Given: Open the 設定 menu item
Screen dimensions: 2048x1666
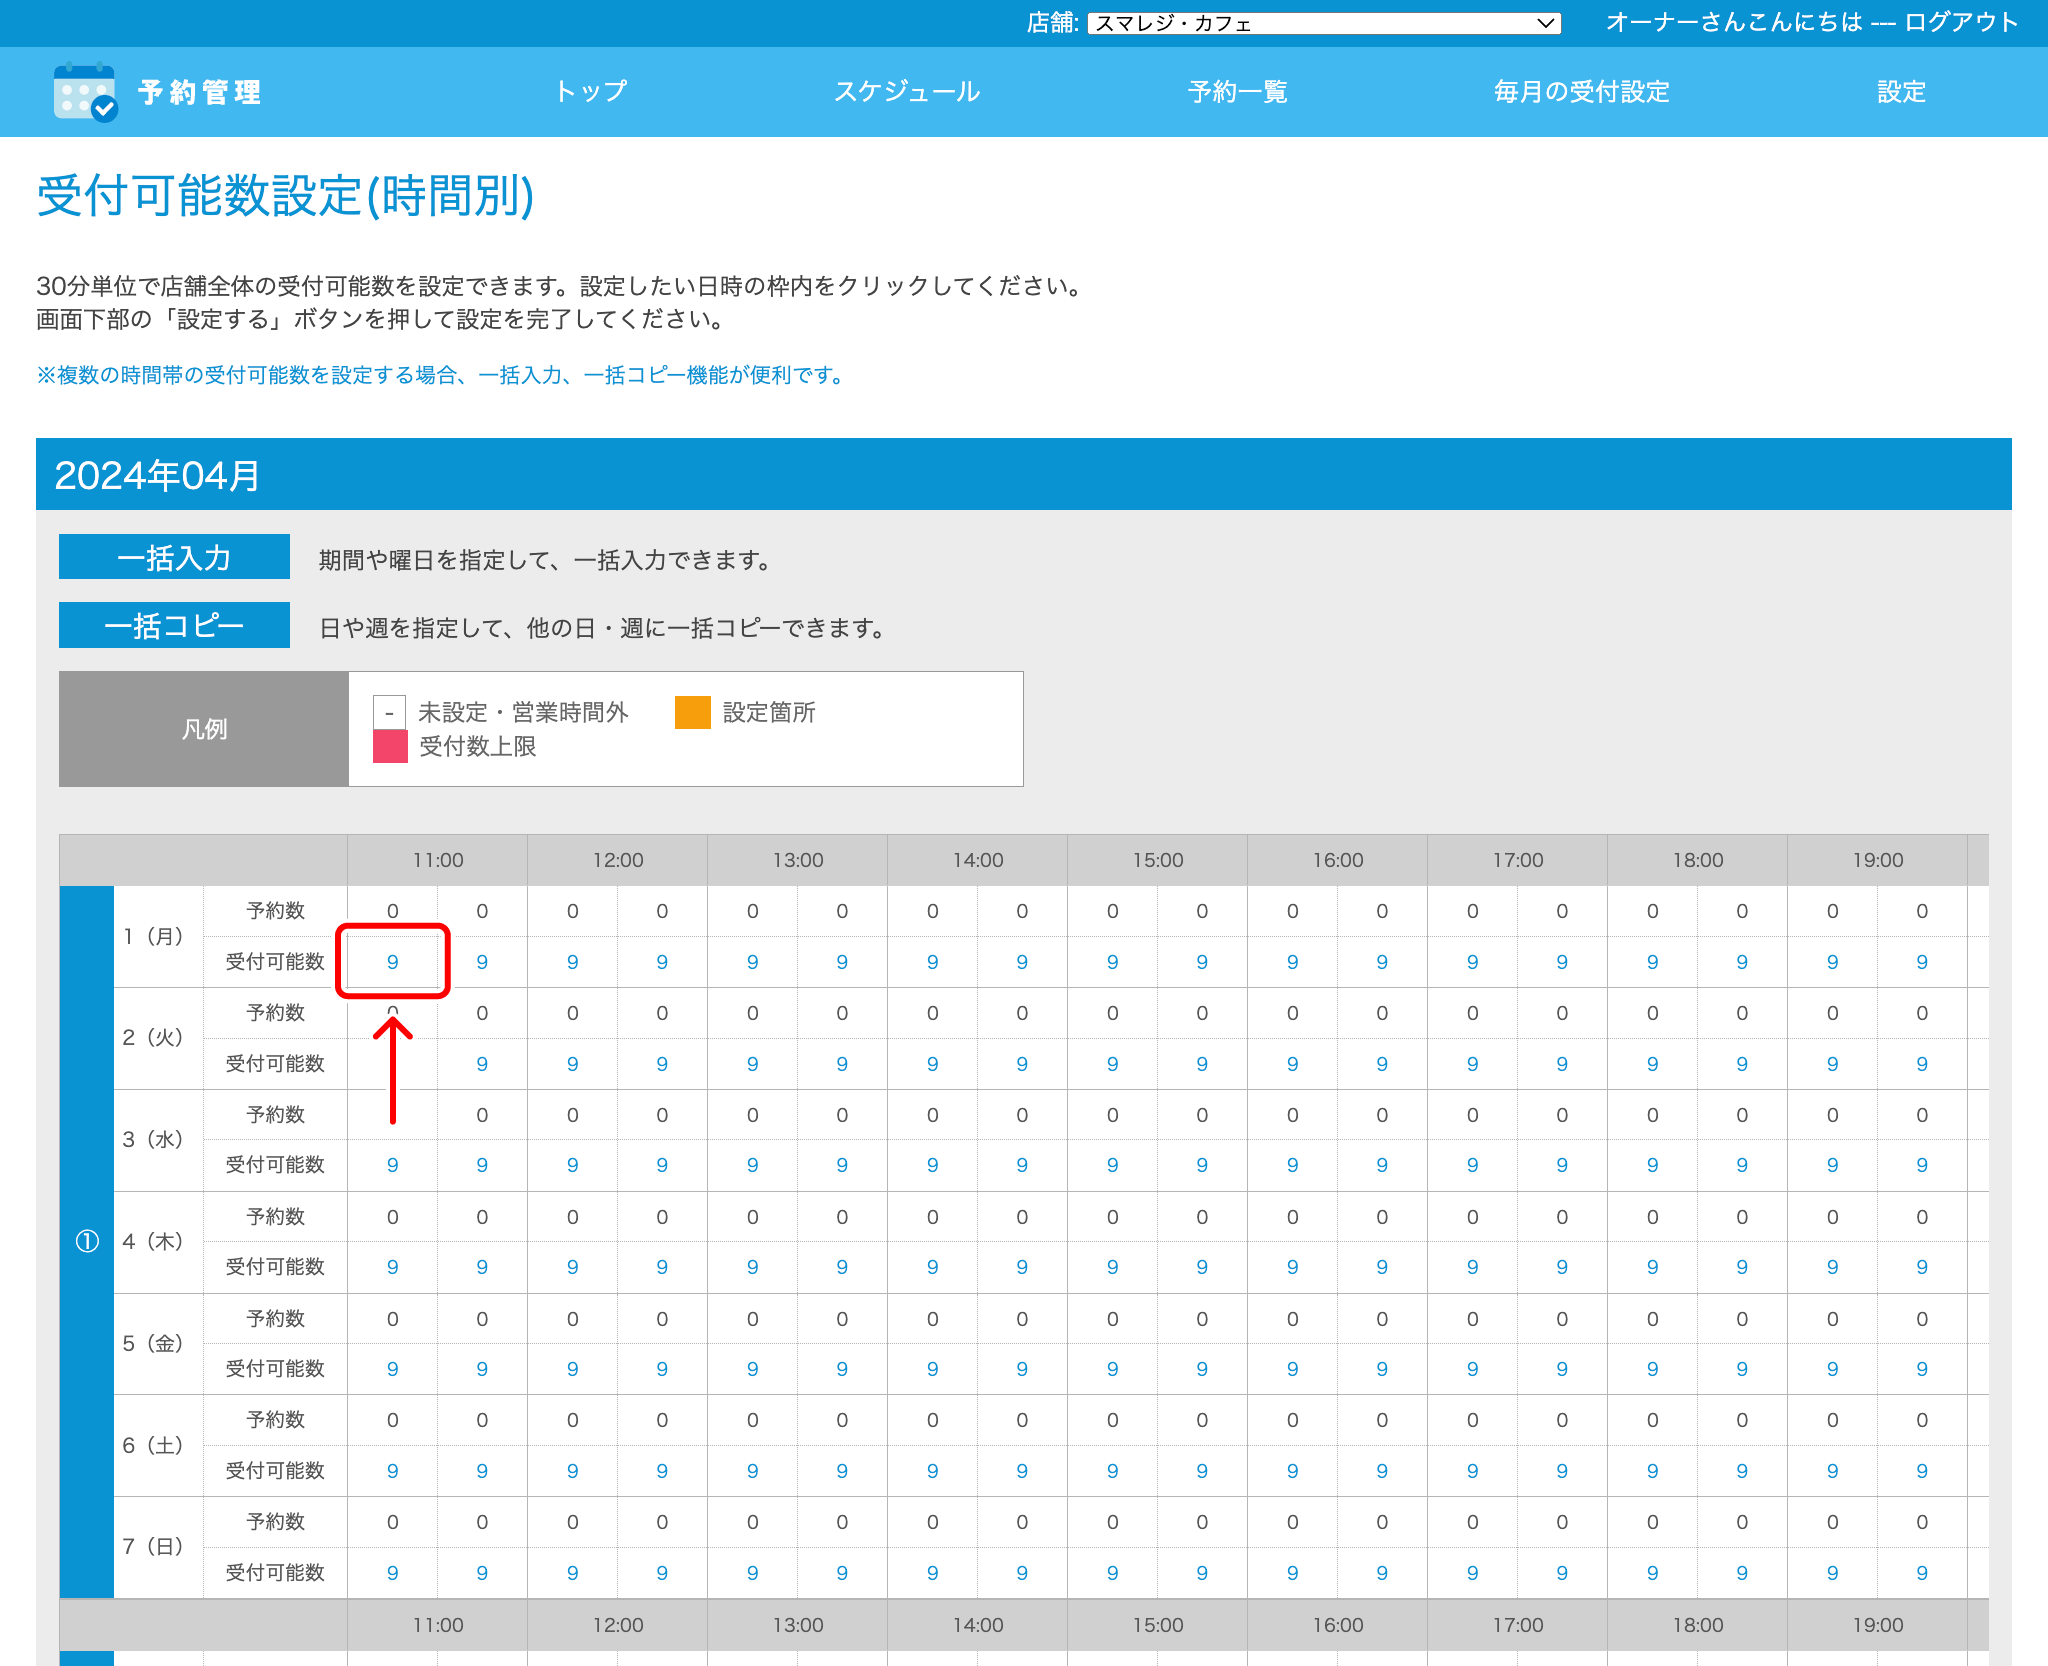Looking at the screenshot, I should click(x=1900, y=92).
